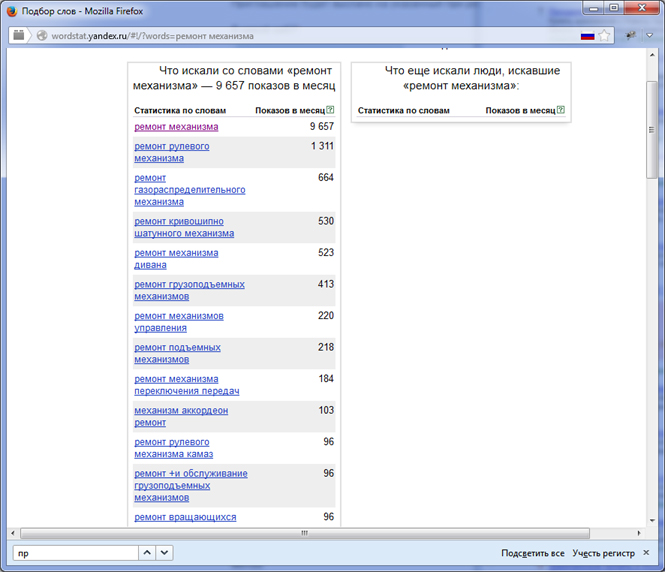Image resolution: width=665 pixels, height=572 pixels.
Task: Click the count value '103'
Action: (326, 410)
